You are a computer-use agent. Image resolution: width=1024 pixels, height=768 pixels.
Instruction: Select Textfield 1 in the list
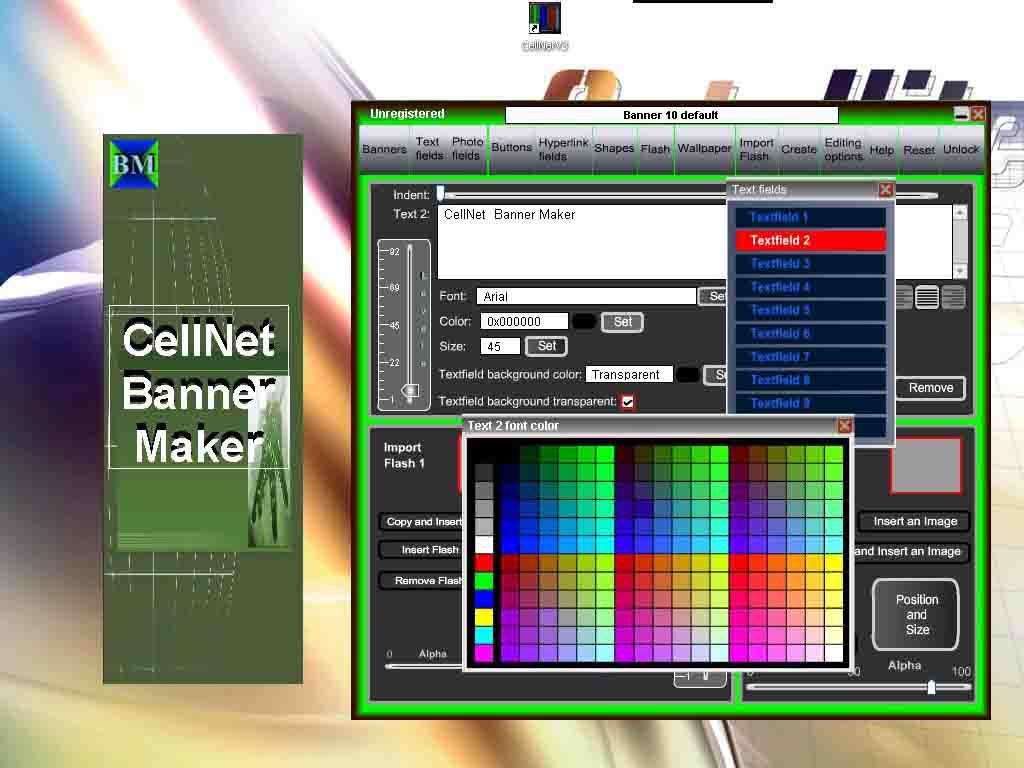[x=810, y=217]
